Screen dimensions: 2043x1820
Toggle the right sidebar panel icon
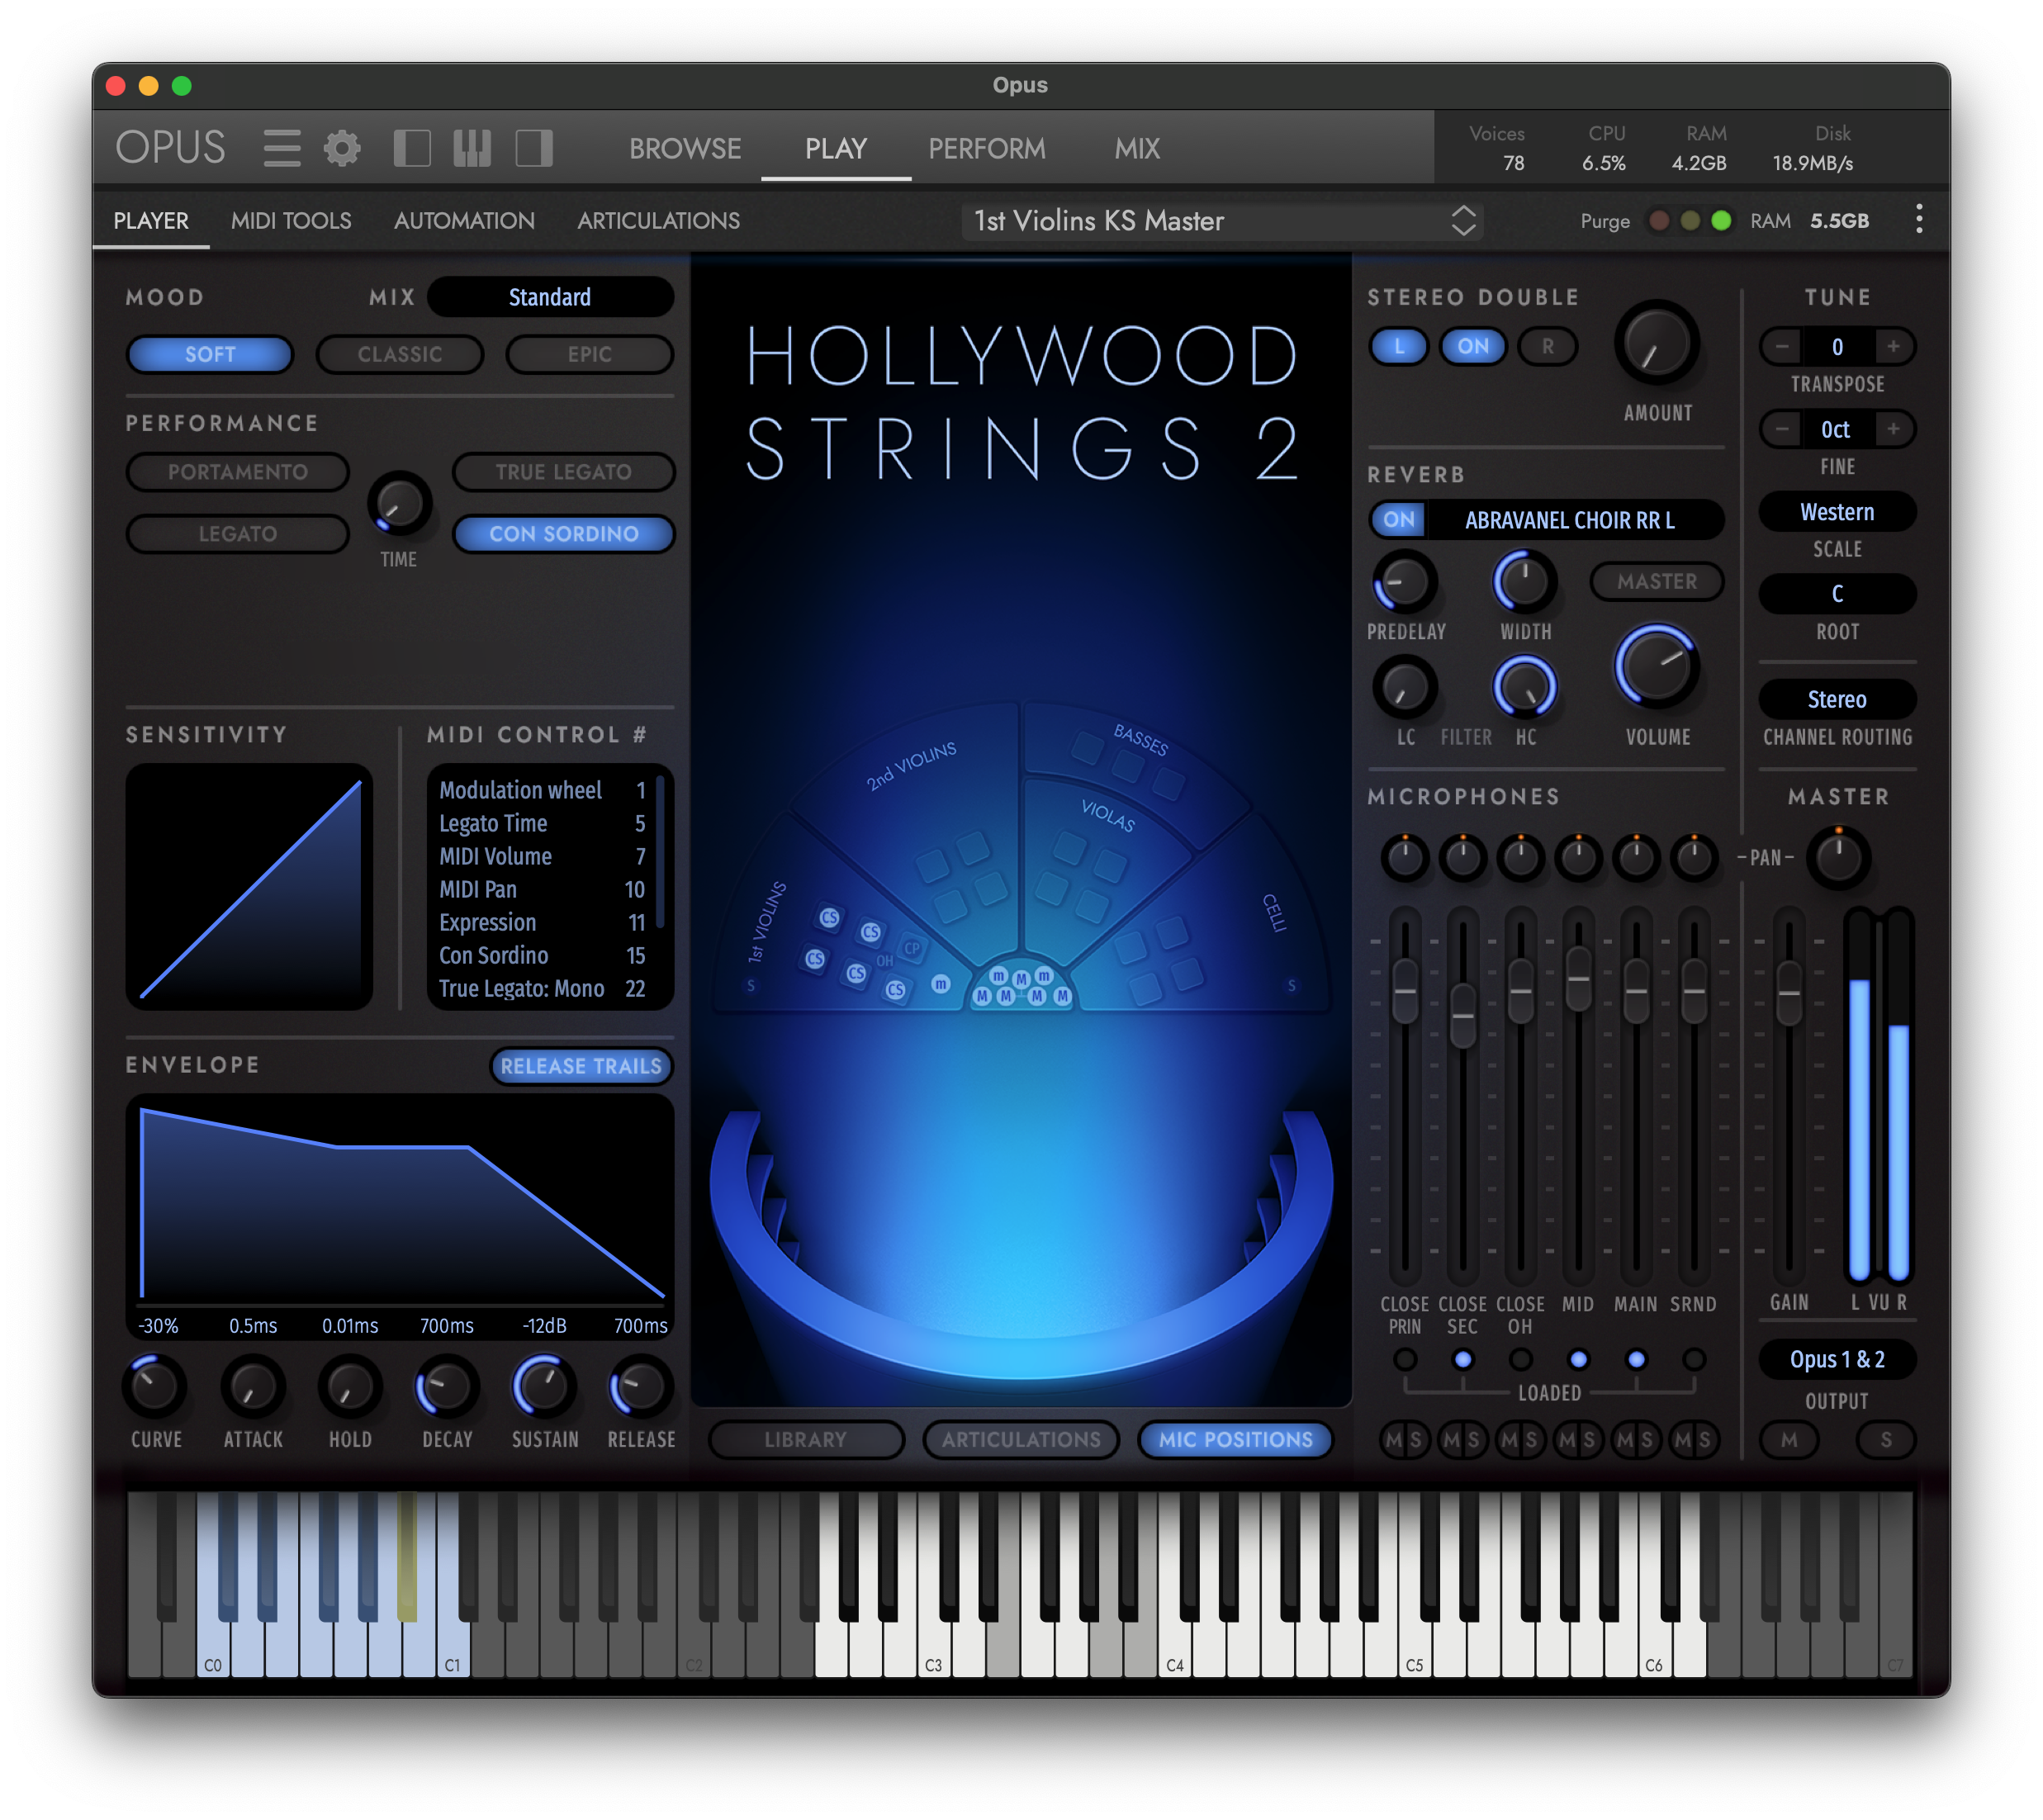coord(534,148)
